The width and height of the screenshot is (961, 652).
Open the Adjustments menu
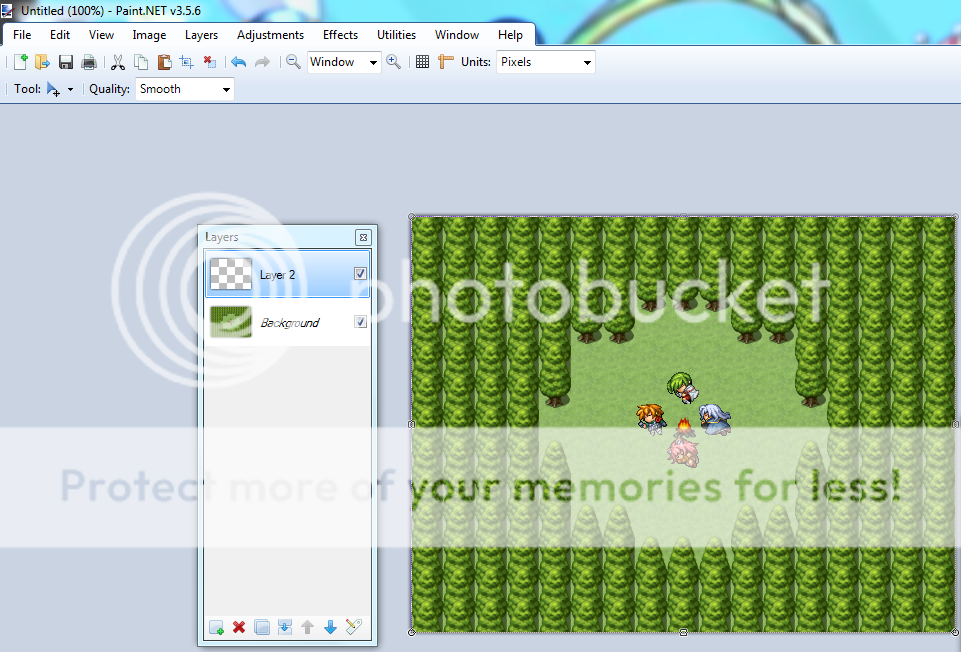[x=270, y=35]
